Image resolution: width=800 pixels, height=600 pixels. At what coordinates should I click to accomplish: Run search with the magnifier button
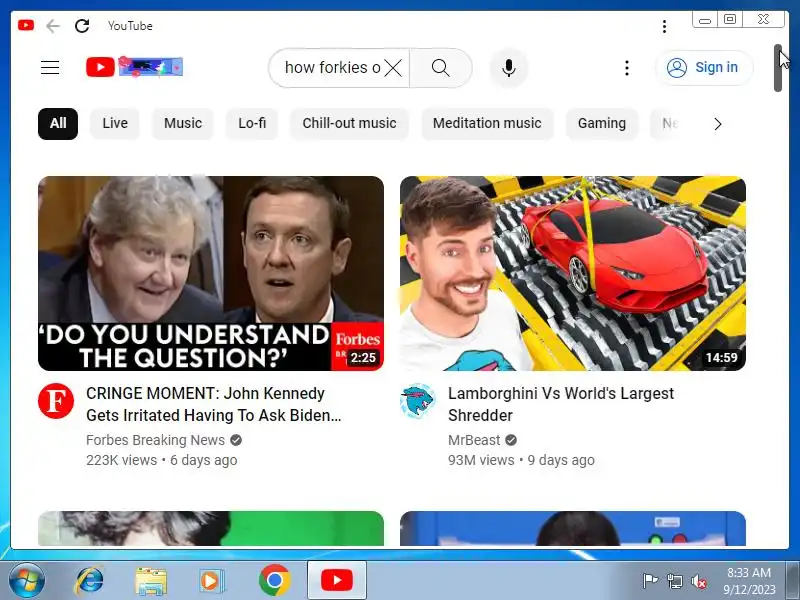click(x=441, y=67)
